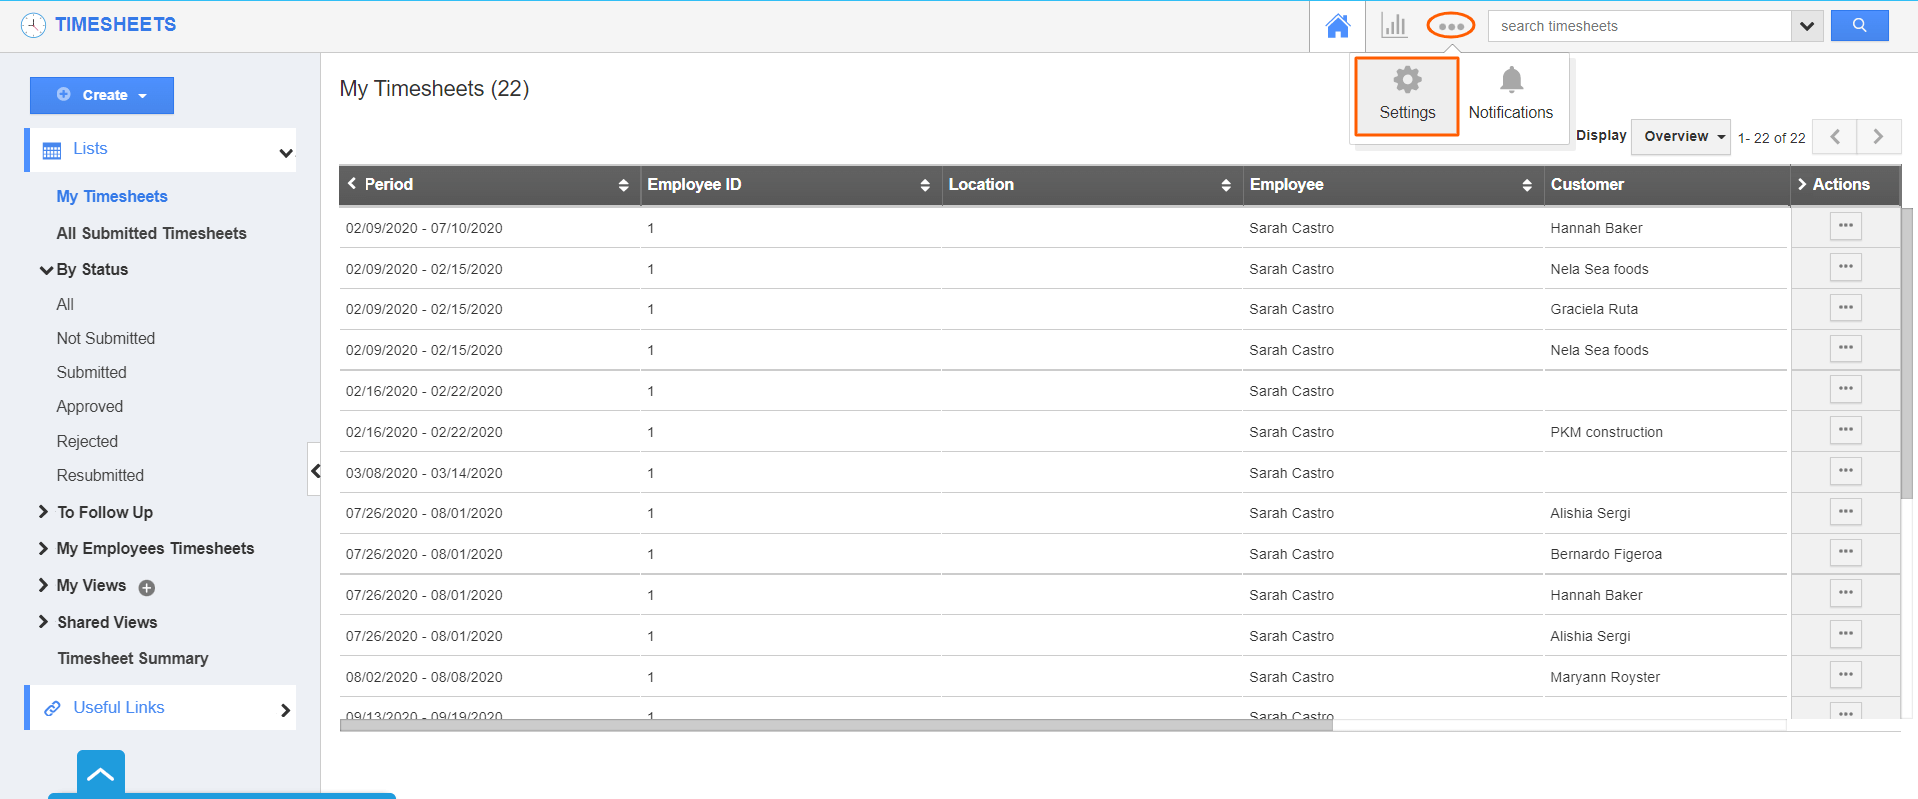The image size is (1918, 799).
Task: Toggle sort on Location column
Action: (1226, 185)
